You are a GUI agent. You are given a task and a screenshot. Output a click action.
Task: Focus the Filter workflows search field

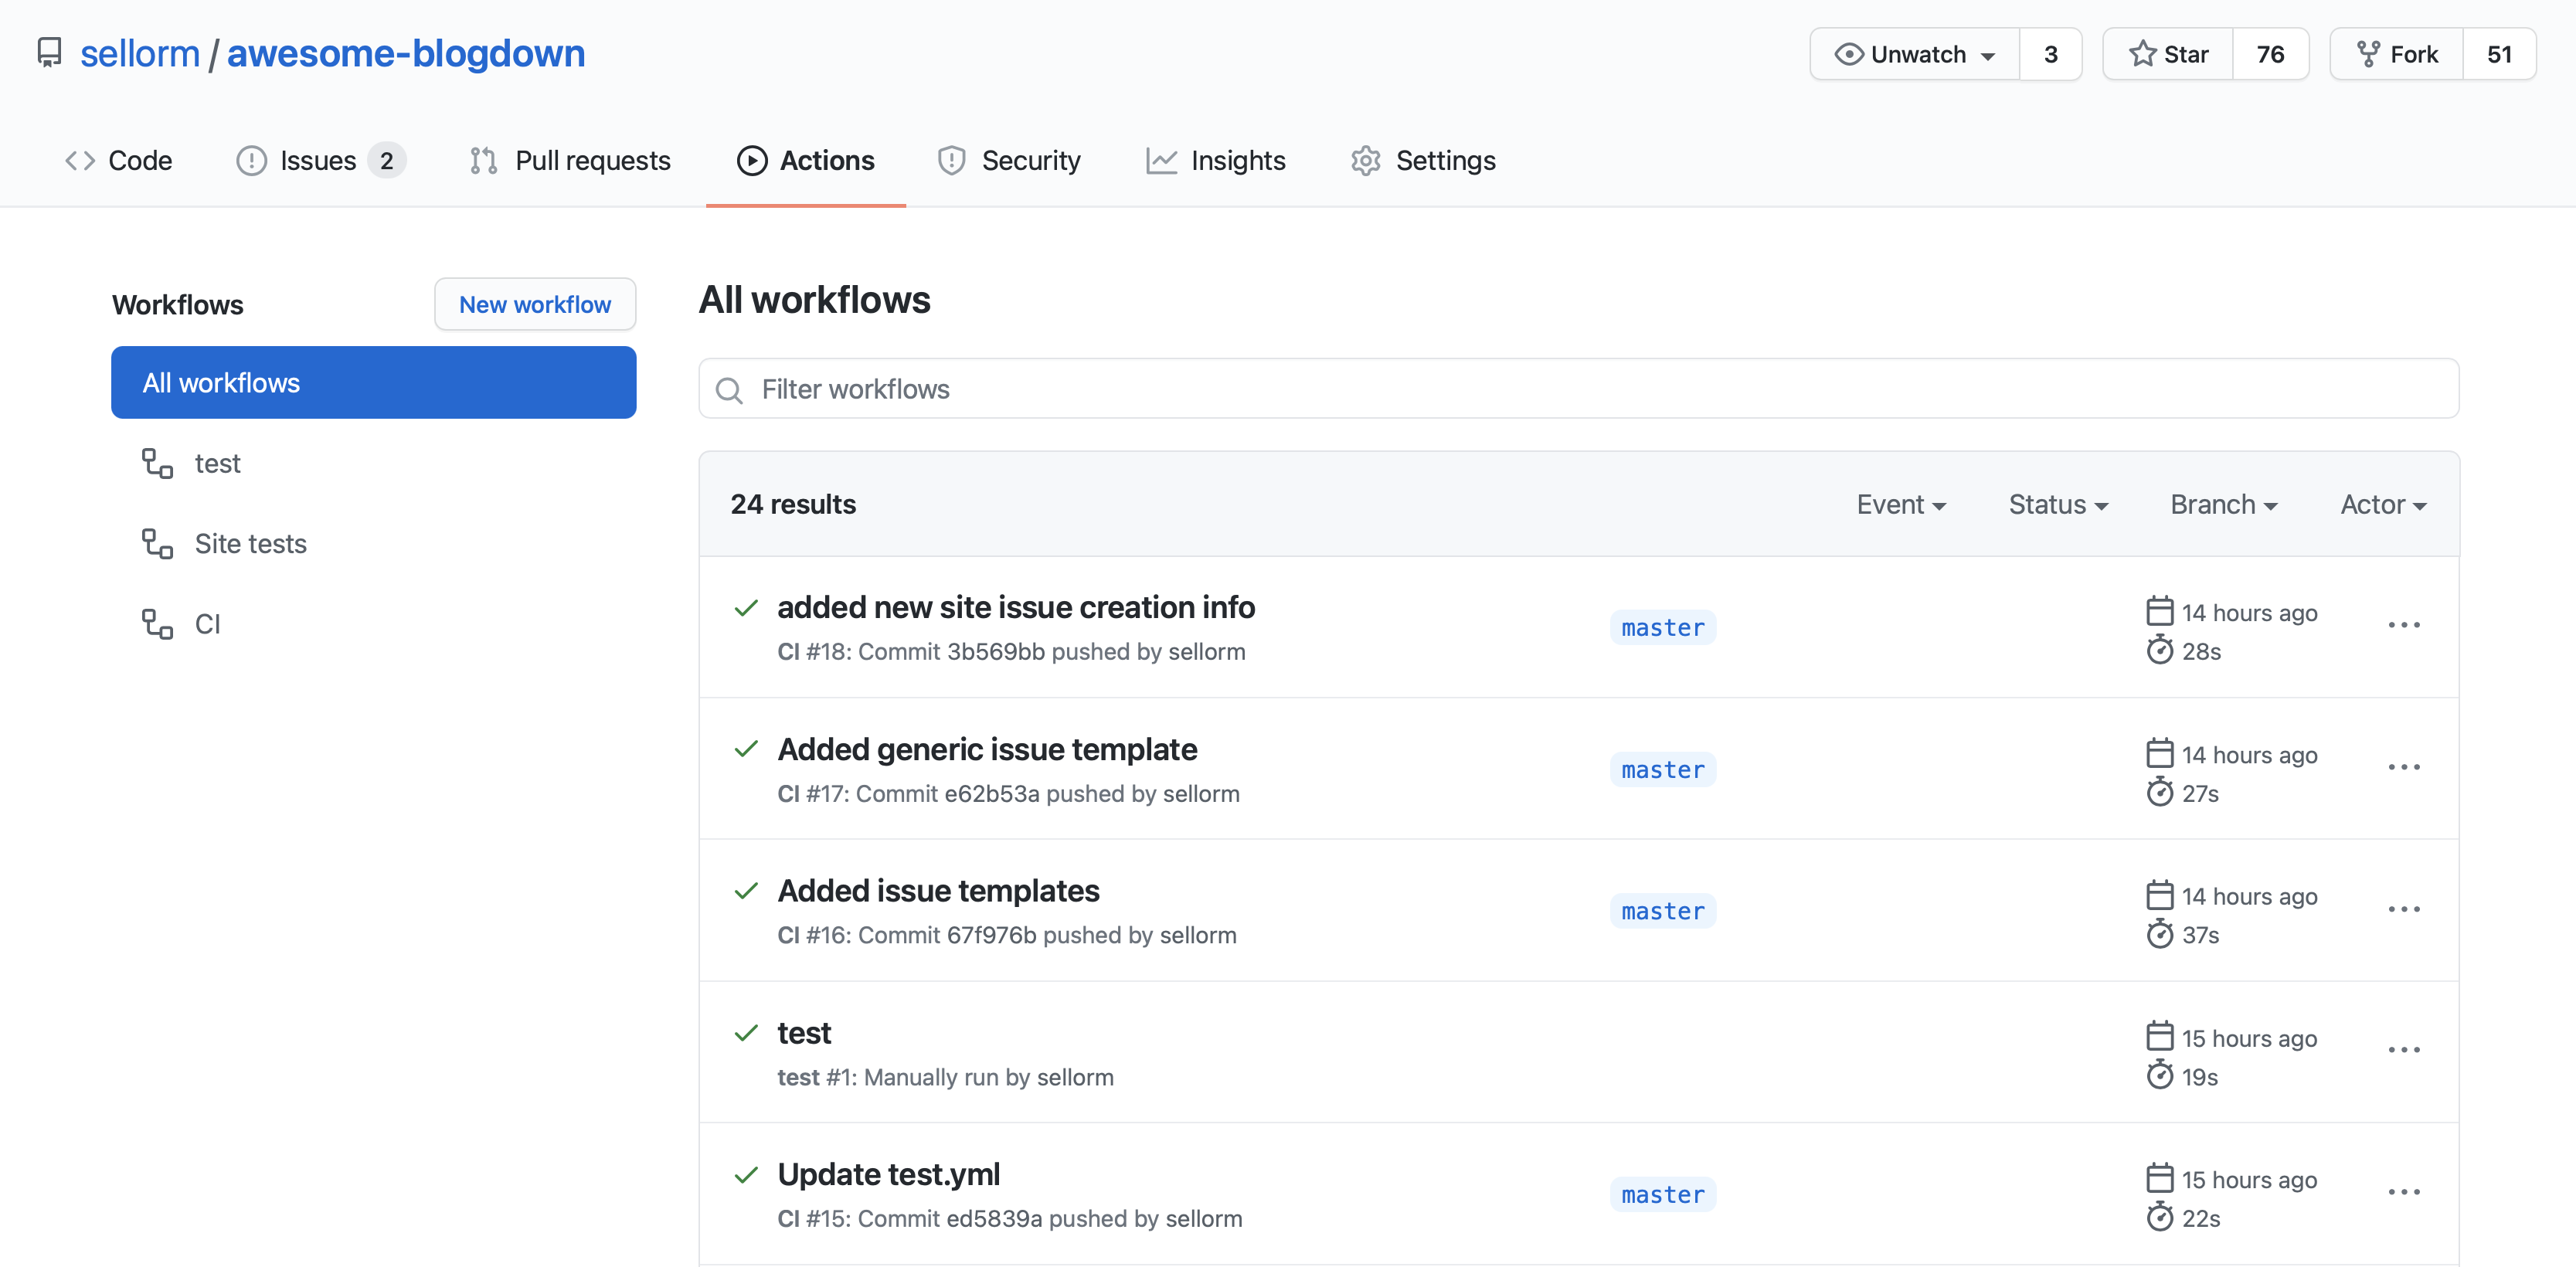[x=1579, y=389]
